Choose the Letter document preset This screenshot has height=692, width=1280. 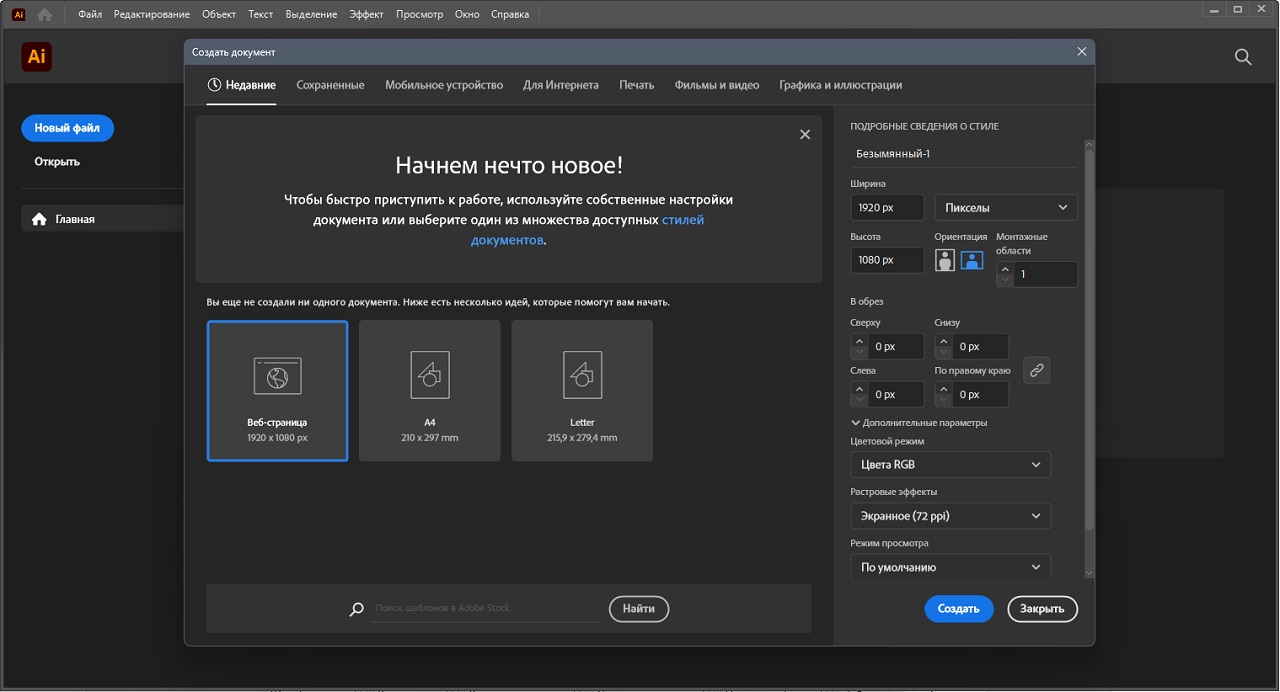(581, 390)
